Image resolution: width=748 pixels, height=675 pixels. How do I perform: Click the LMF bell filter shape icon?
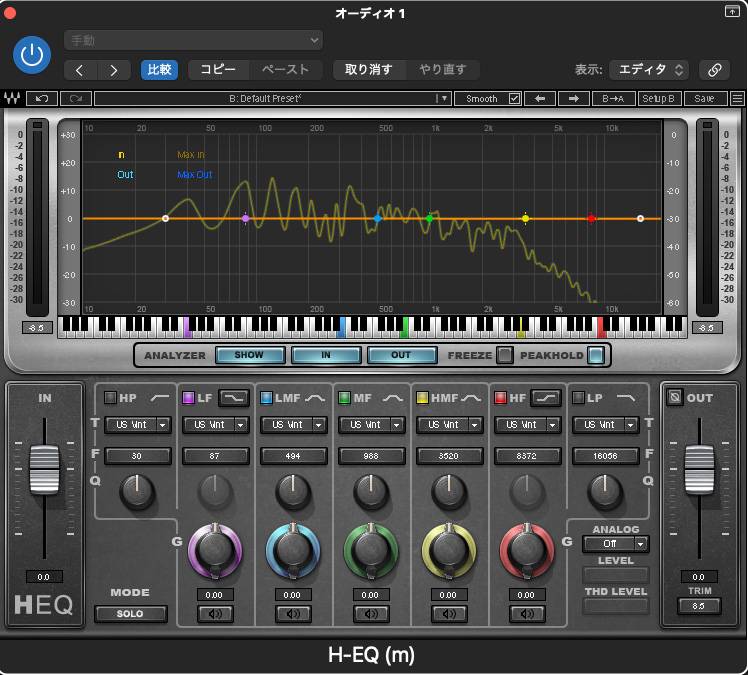tap(315, 398)
